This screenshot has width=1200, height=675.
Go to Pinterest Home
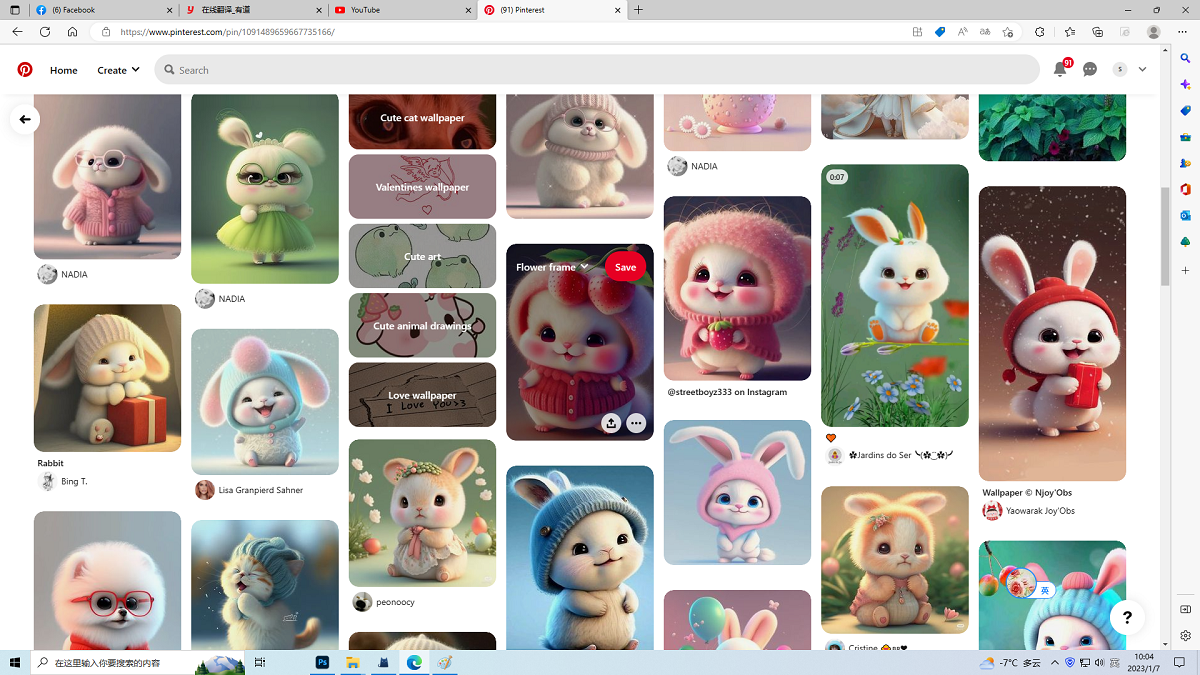(x=64, y=70)
